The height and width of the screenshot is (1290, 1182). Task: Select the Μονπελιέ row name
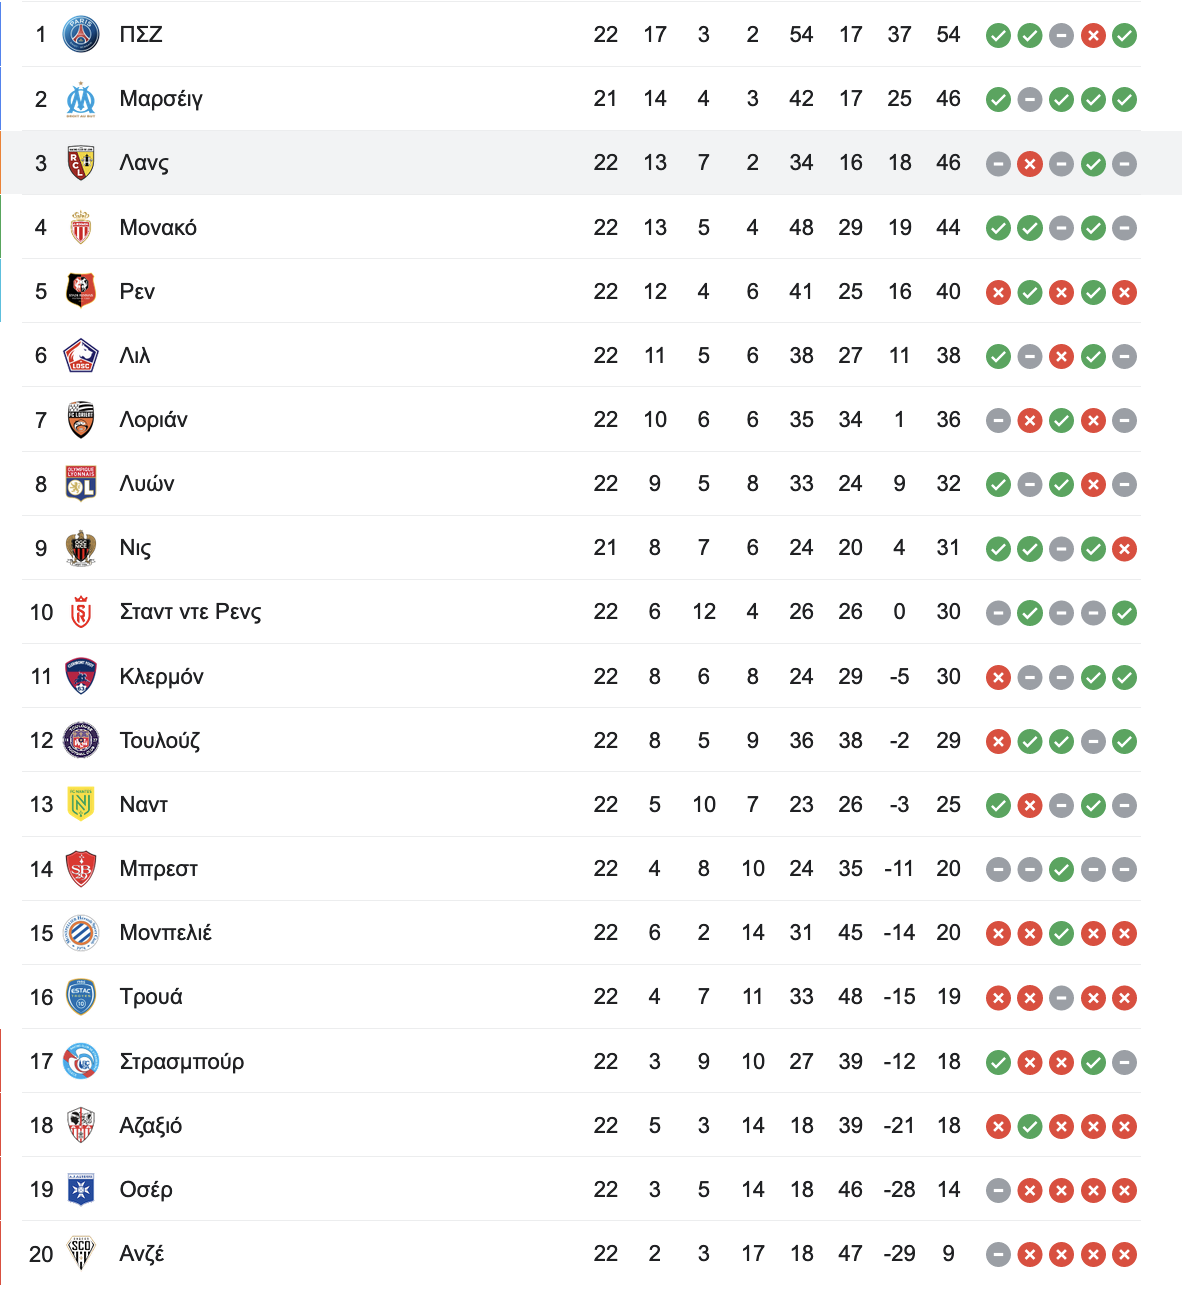(x=166, y=933)
